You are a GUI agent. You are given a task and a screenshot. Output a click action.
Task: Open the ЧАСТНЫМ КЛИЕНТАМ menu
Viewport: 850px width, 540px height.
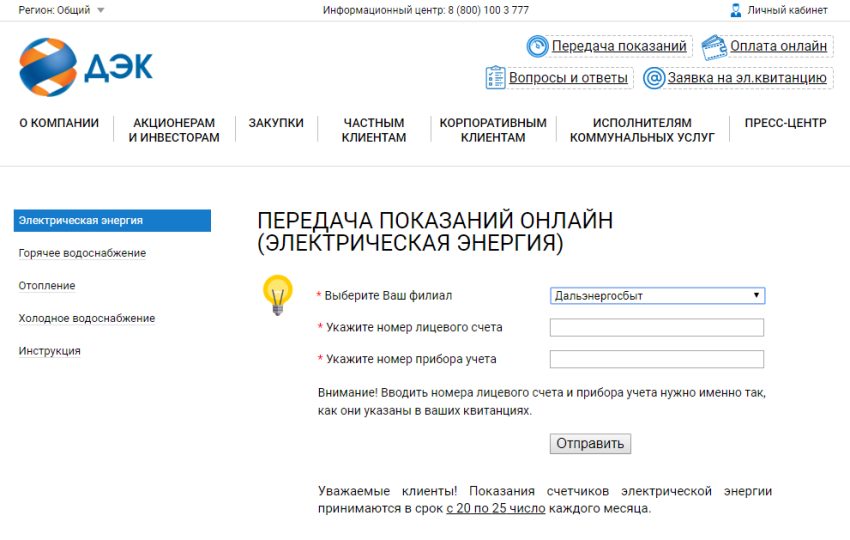tap(374, 130)
